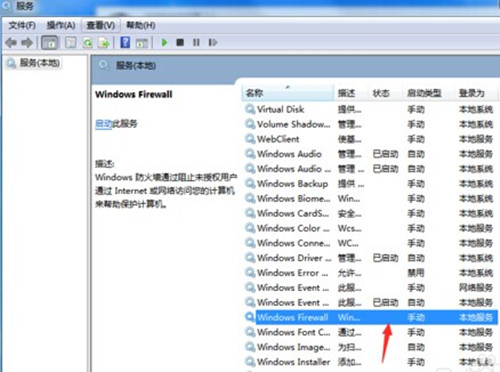Select the Windows Audio service row
500x372 pixels.
click(371, 154)
